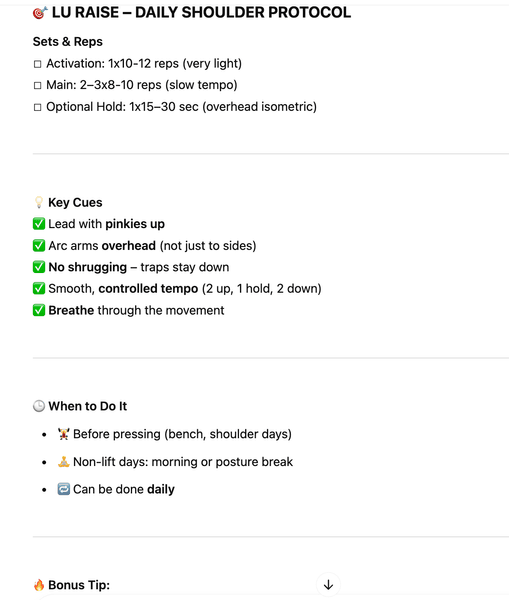The height and width of the screenshot is (600, 509).
Task: Click the meditation emoji beside Non-lift days
Action: (x=63, y=461)
